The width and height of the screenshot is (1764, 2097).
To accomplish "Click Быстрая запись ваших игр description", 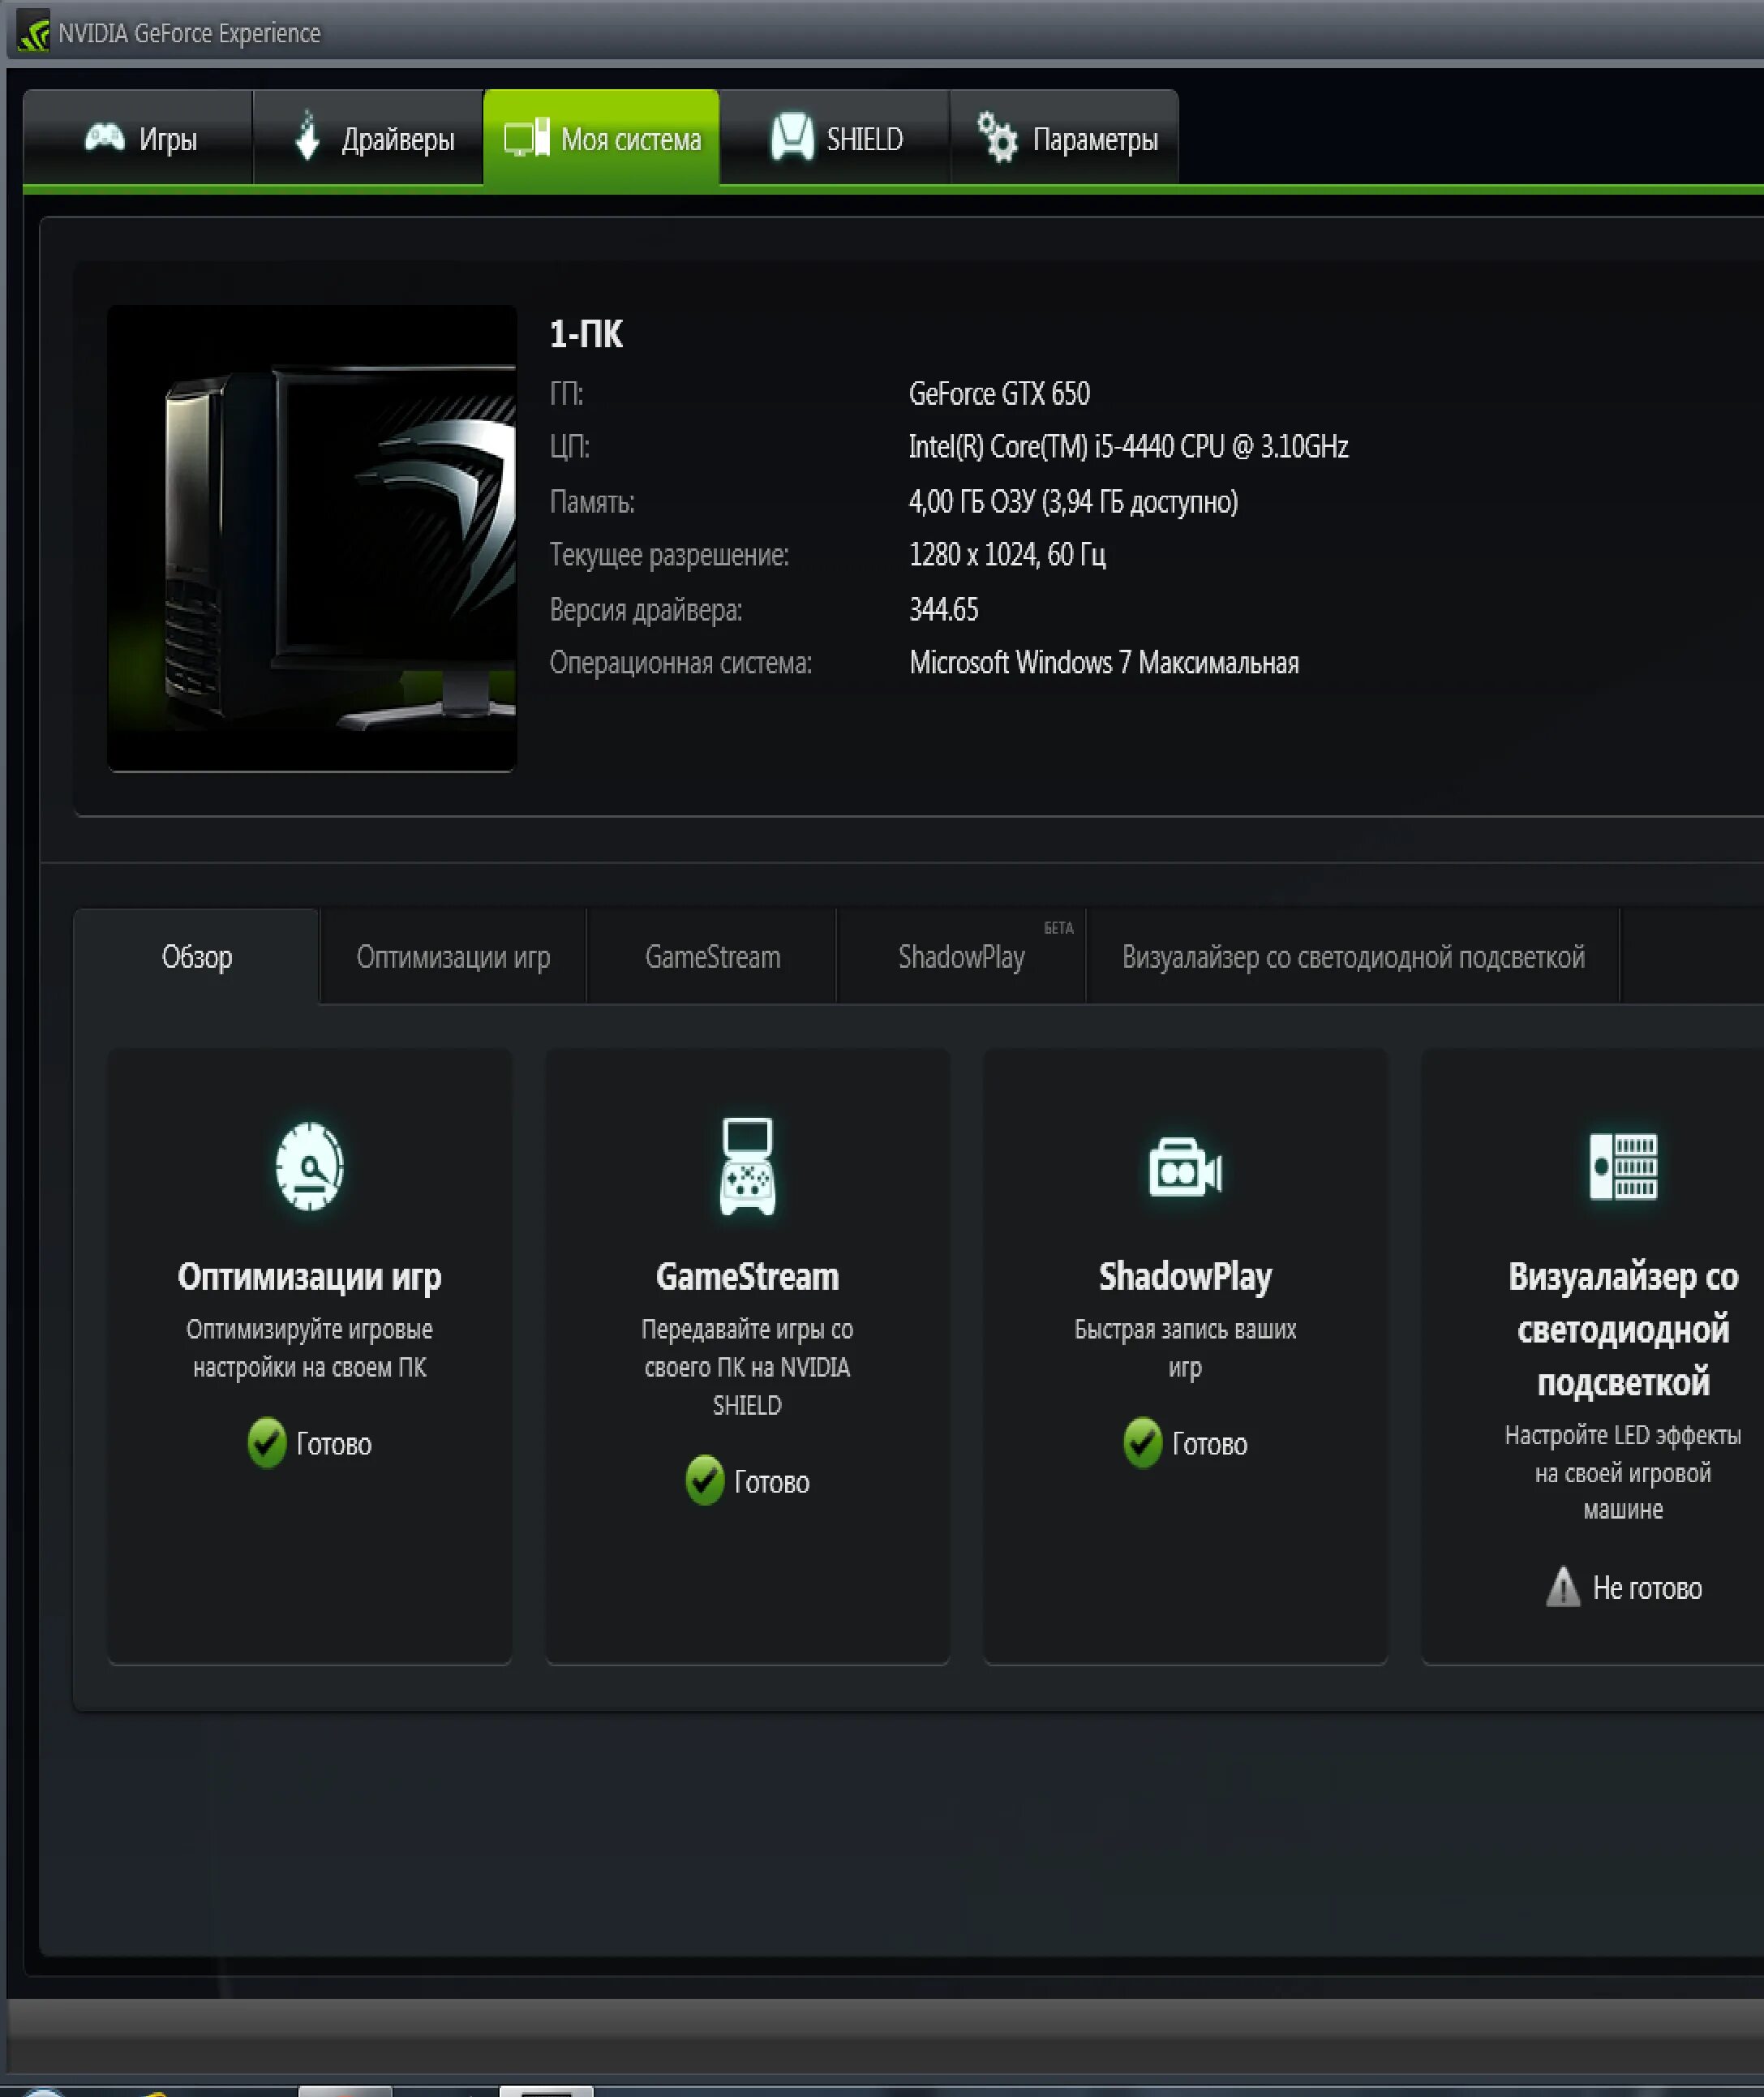I will click(1186, 1348).
